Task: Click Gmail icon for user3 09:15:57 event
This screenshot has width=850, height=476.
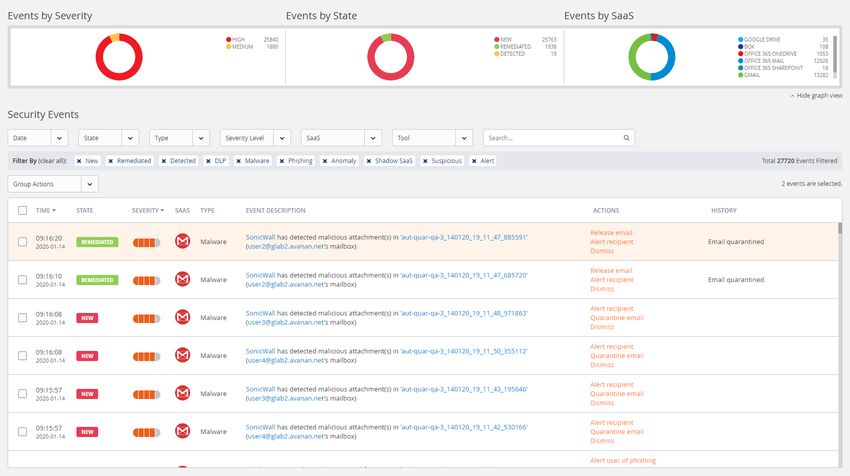Action: [183, 393]
